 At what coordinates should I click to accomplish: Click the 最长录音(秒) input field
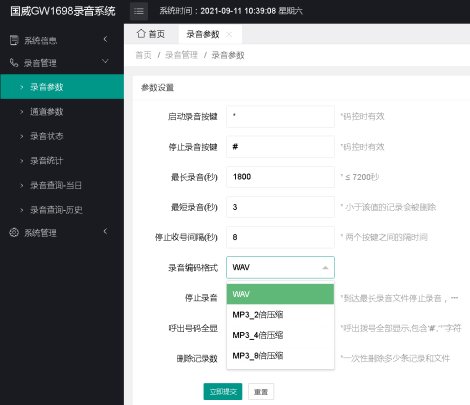pos(280,177)
